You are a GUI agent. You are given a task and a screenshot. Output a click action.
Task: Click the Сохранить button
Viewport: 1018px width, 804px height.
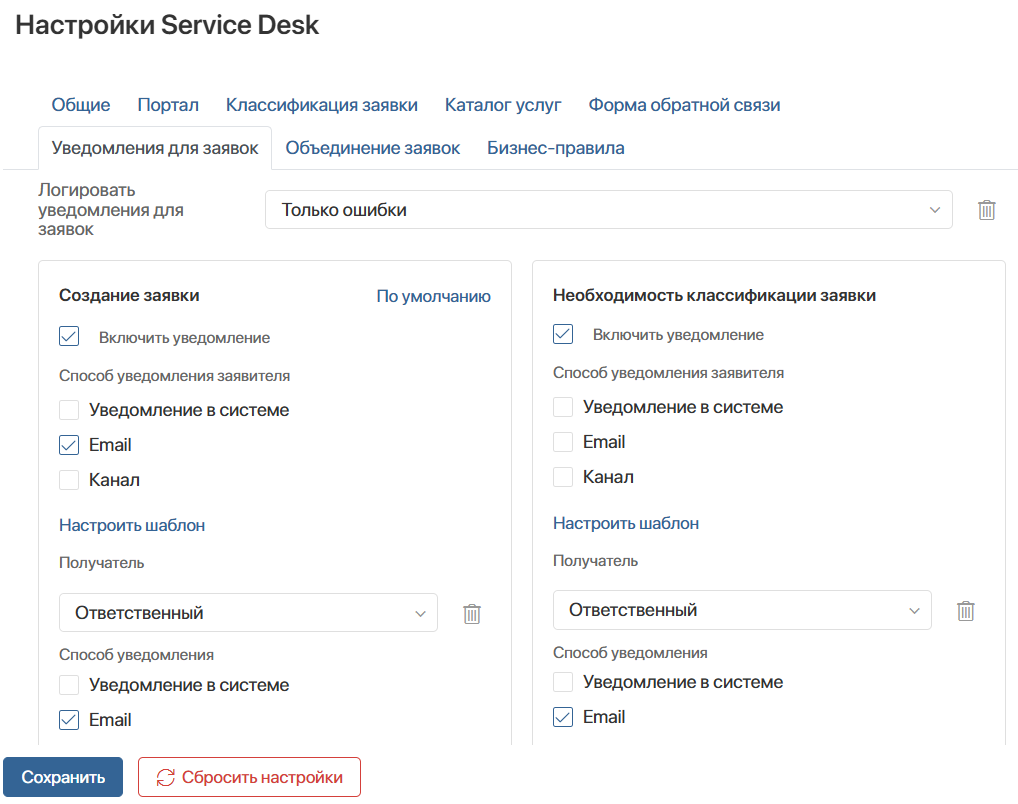pyautogui.click(x=63, y=777)
